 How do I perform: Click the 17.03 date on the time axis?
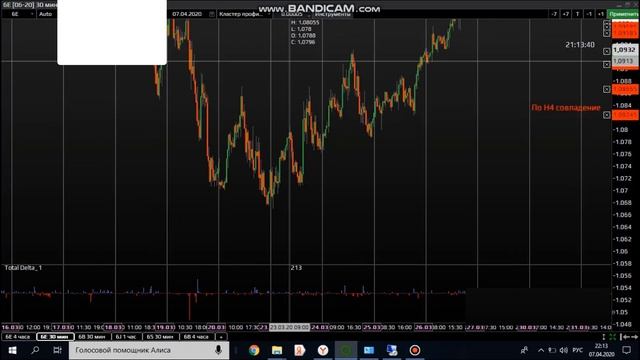pos(62,327)
